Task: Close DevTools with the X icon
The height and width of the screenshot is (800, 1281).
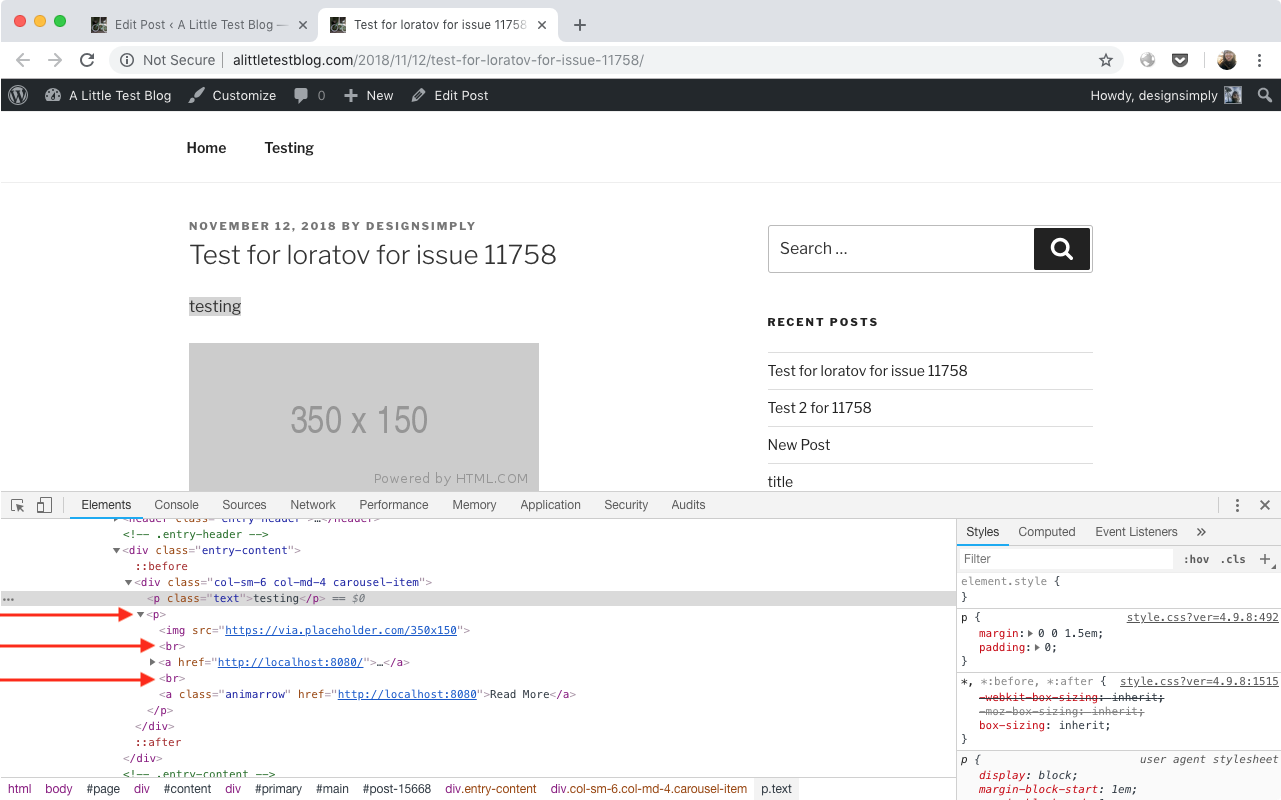Action: [1265, 505]
